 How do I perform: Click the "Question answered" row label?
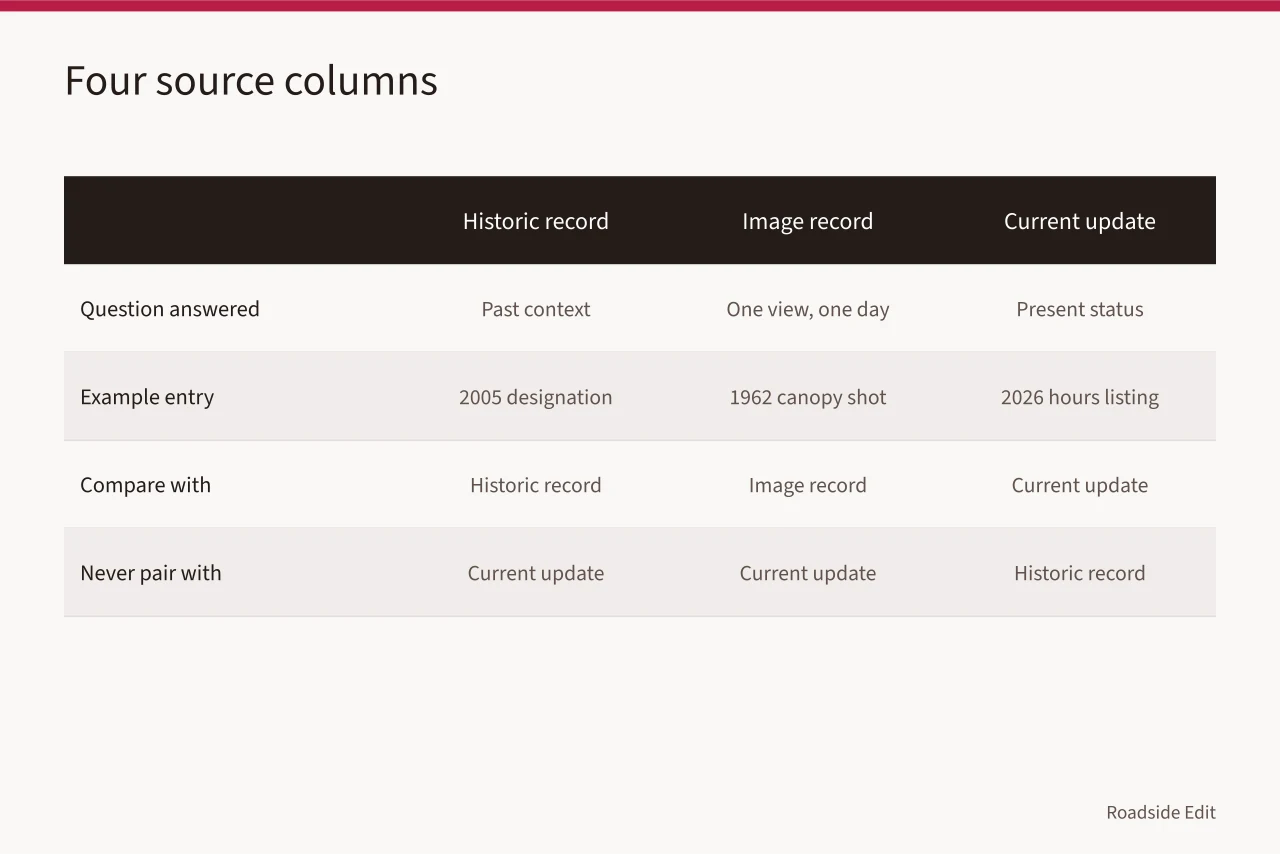point(170,309)
